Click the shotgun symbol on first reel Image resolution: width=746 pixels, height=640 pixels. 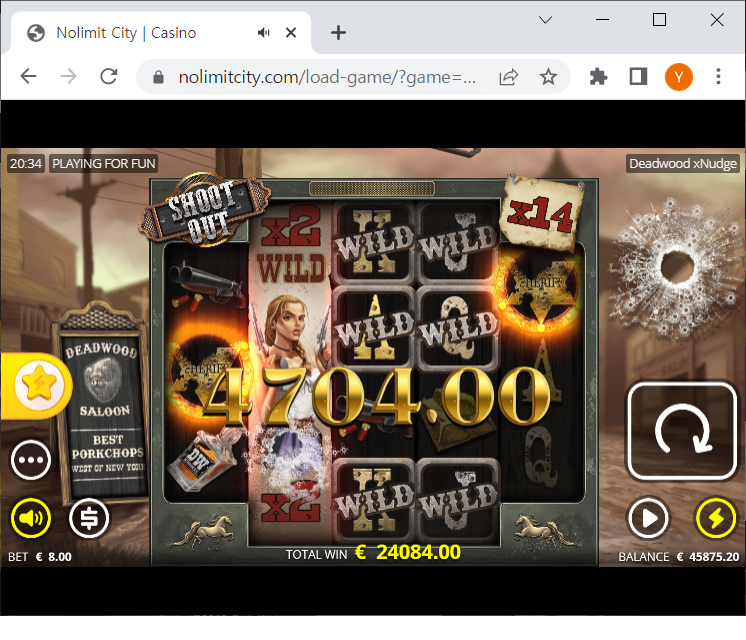(x=206, y=286)
